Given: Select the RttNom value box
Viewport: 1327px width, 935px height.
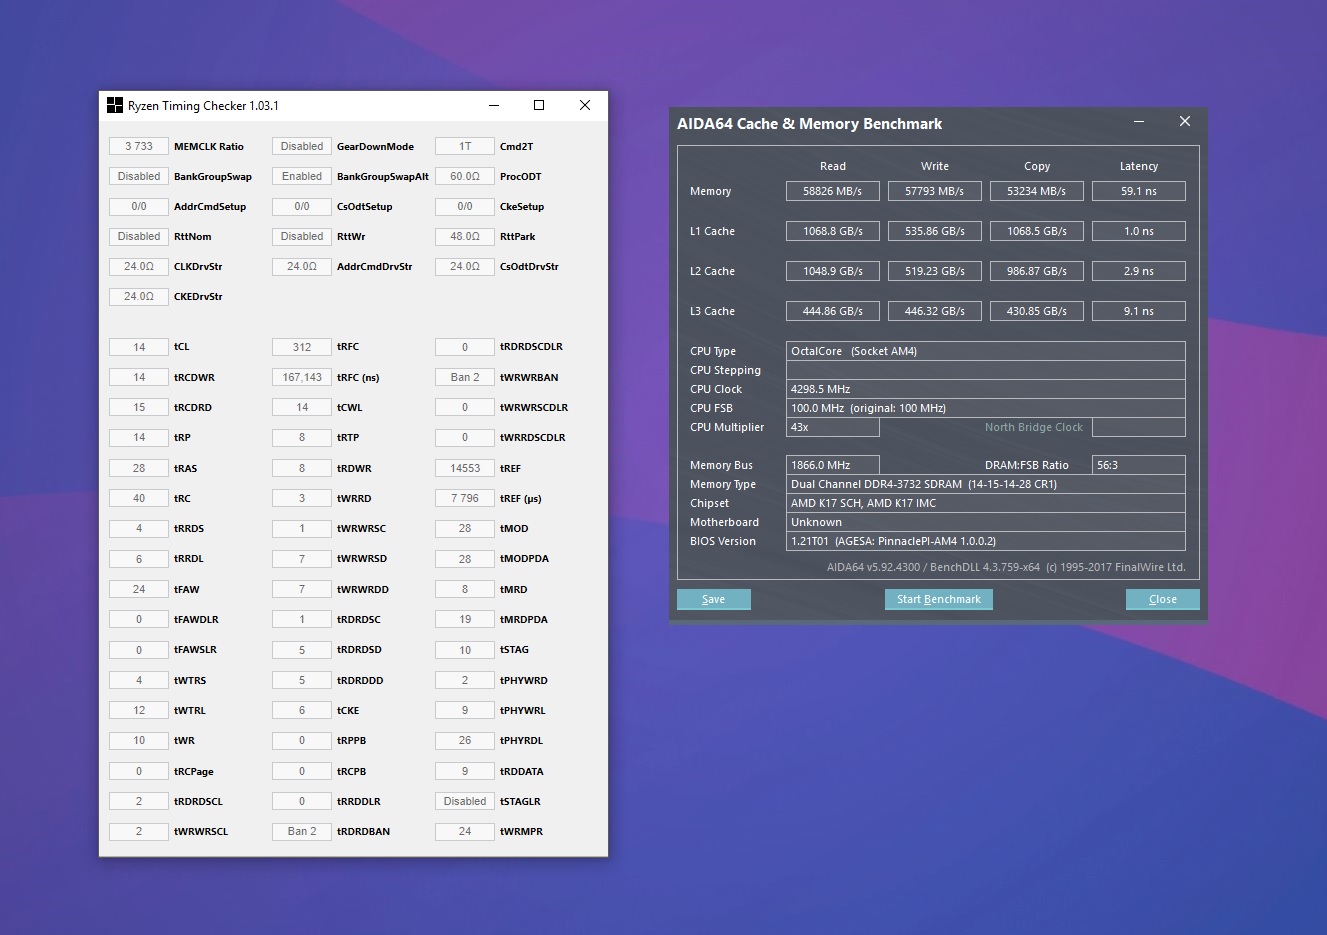Looking at the screenshot, I should point(139,236).
